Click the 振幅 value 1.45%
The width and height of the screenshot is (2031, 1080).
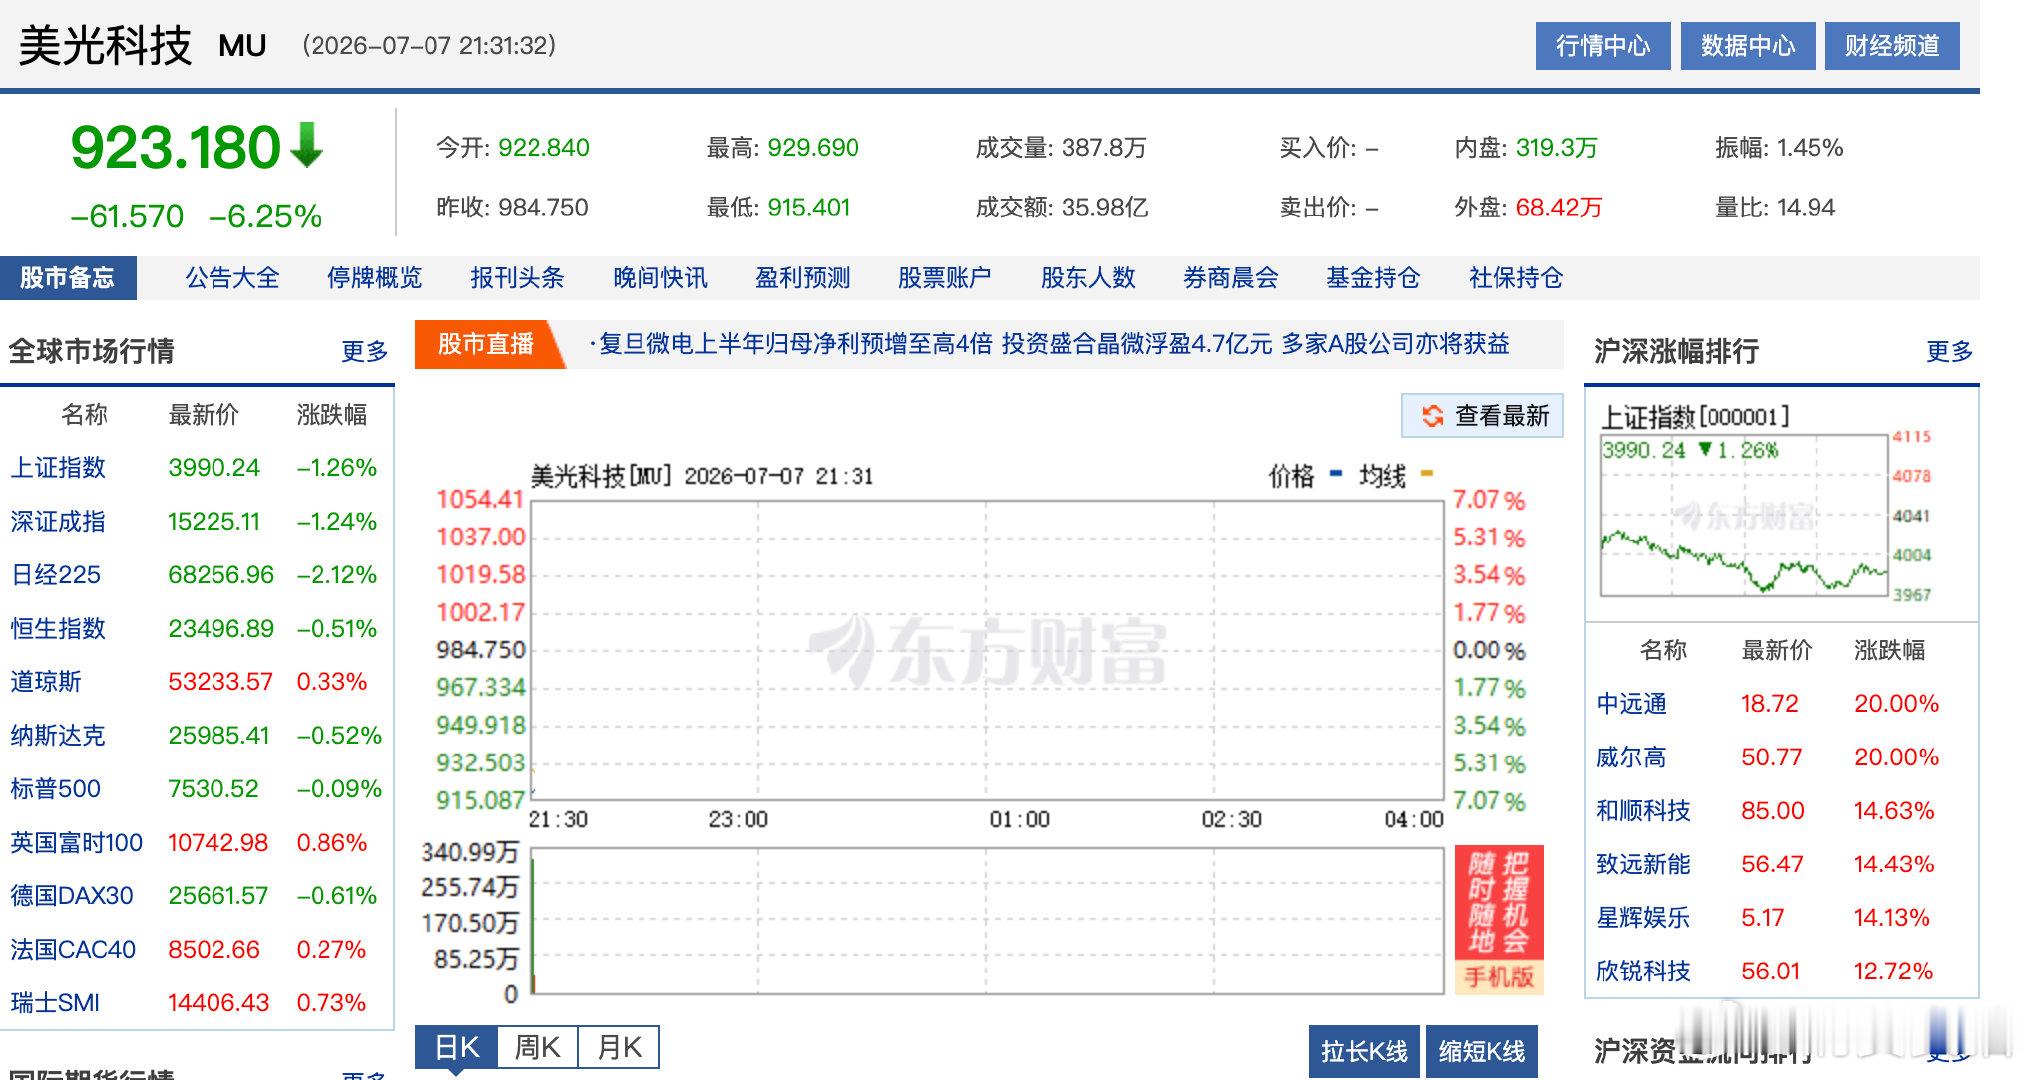click(1810, 148)
